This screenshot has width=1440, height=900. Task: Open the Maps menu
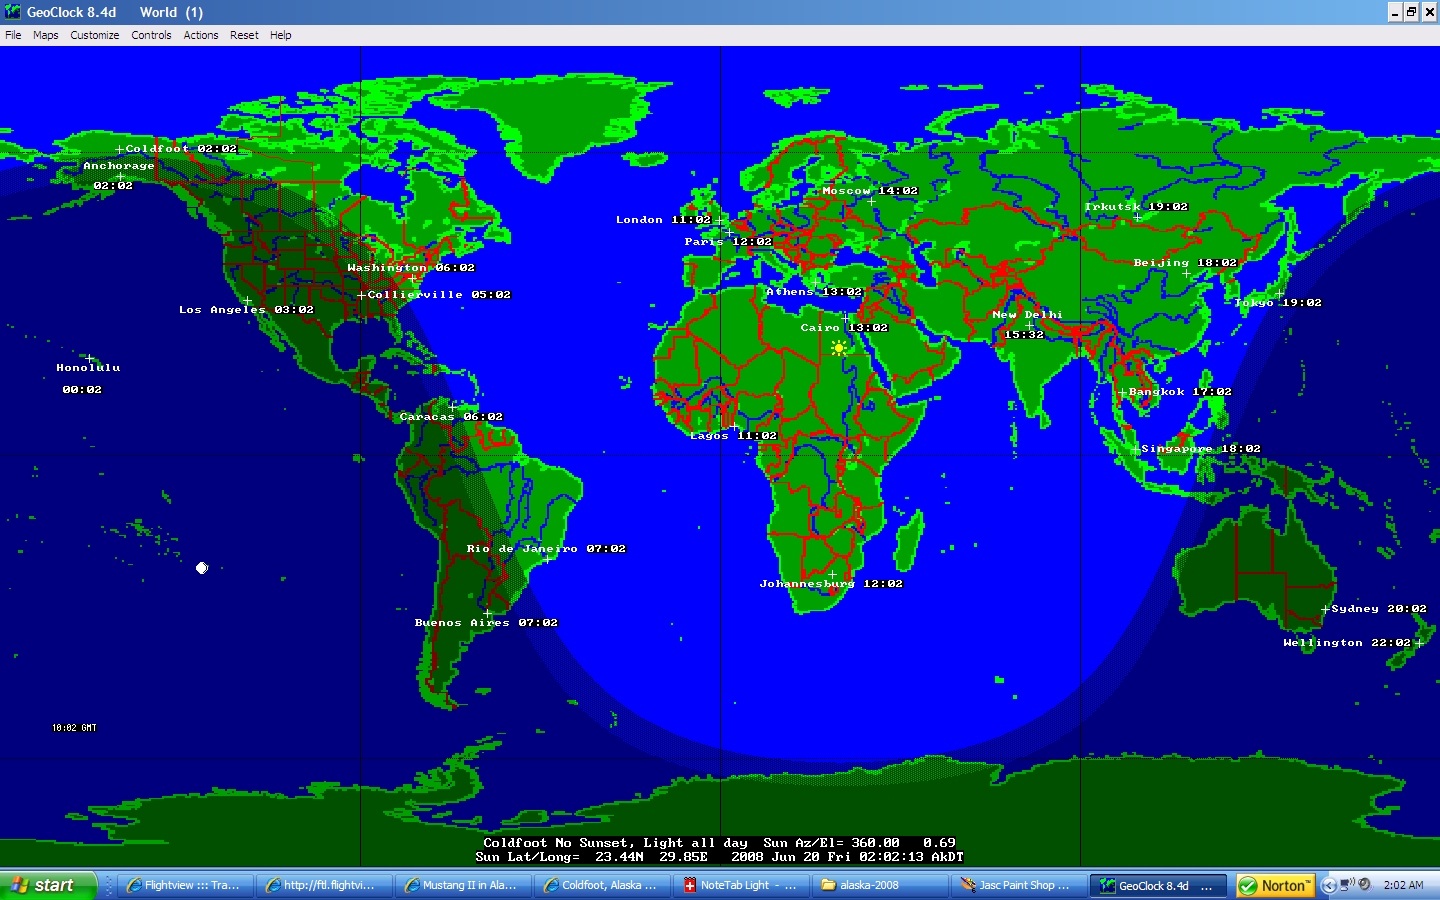[x=46, y=35]
